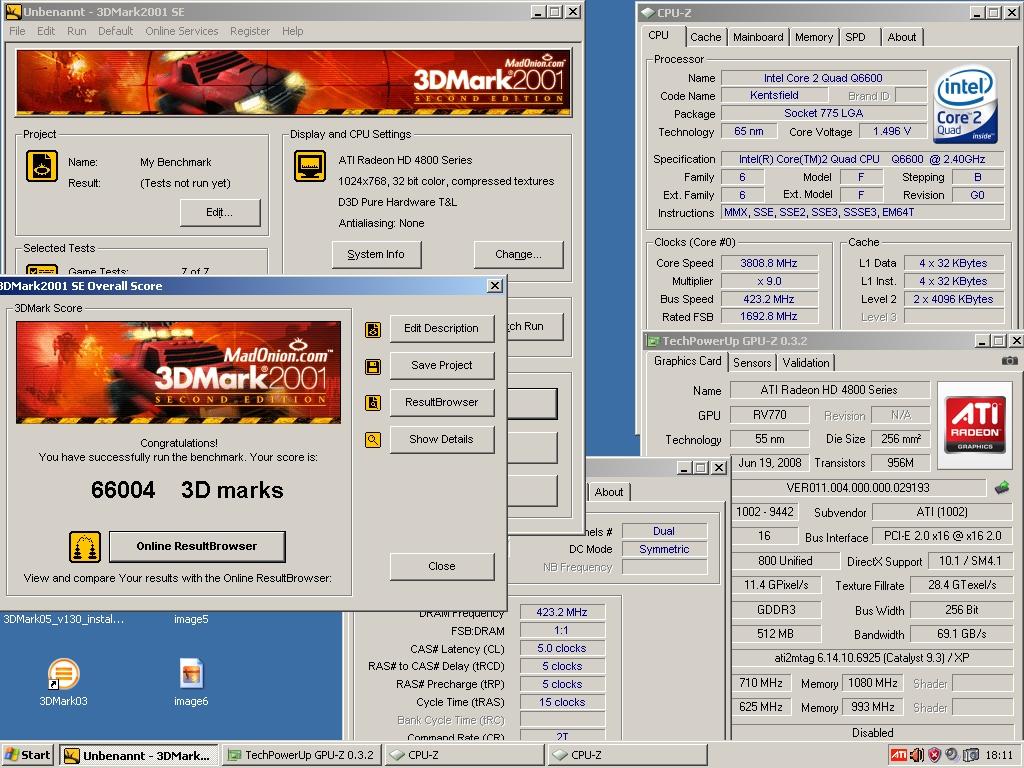Screen dimensions: 1024x768
Task: Click the 3DMark2001 SE title bar icon
Action: (x=13, y=12)
